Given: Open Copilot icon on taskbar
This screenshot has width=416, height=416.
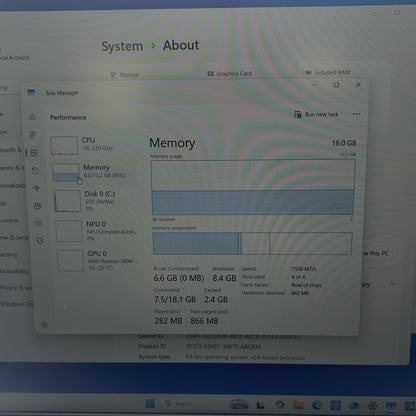Looking at the screenshot, I should 280,405.
